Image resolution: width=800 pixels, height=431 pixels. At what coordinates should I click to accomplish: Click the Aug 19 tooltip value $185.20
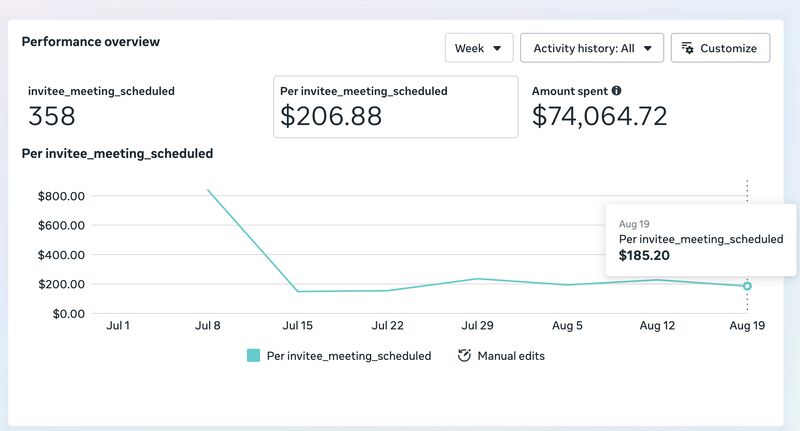click(x=644, y=256)
